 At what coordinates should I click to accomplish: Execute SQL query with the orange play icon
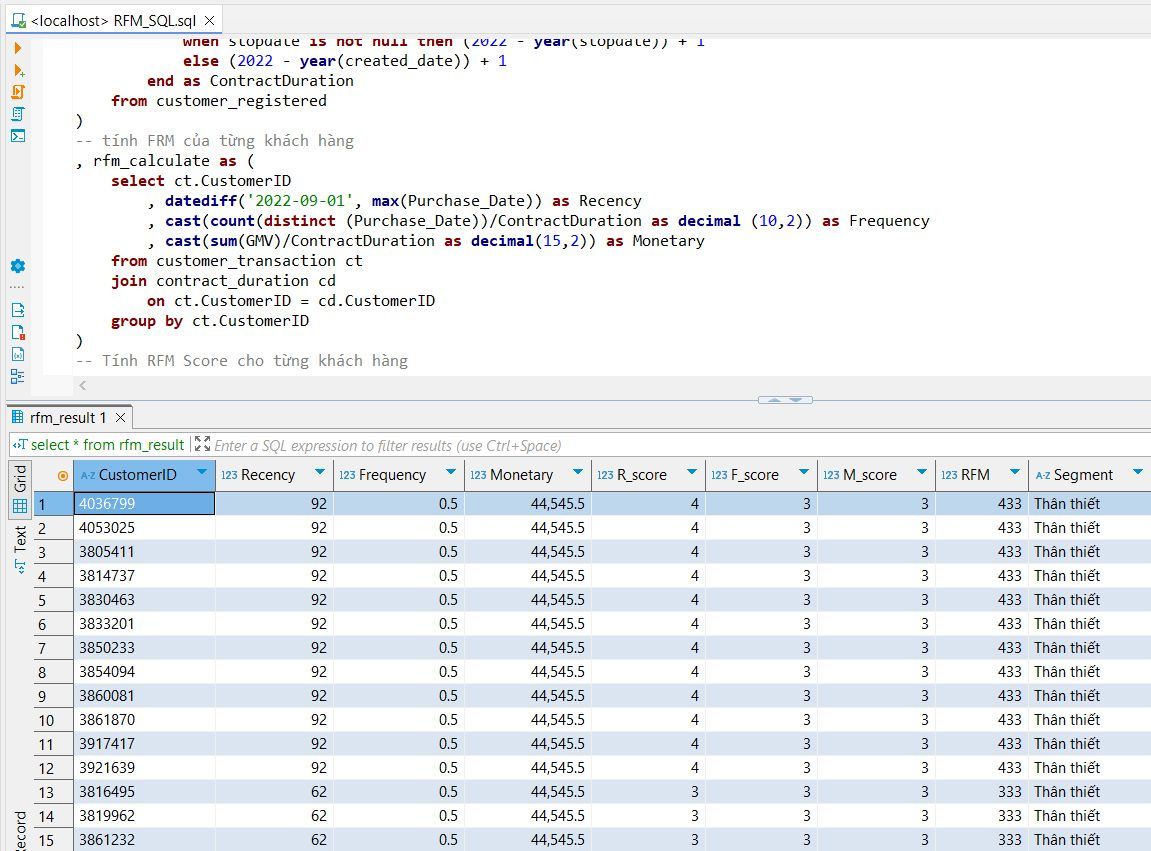(18, 48)
